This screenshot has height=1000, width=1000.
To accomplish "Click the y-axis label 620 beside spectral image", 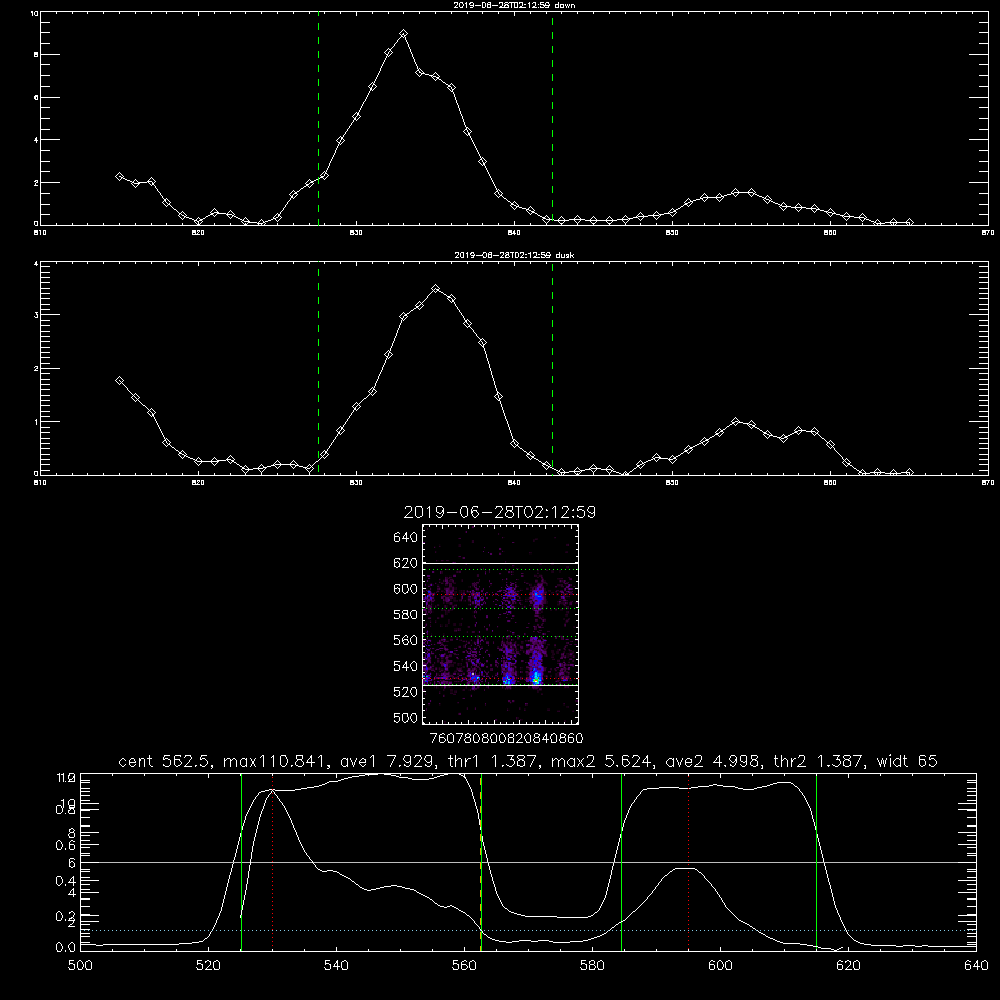I will coord(406,563).
